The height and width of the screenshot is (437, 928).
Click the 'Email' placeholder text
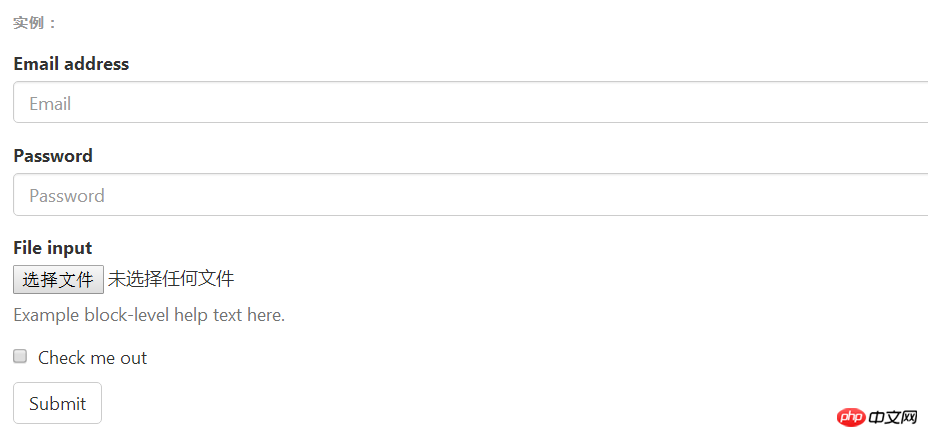50,104
